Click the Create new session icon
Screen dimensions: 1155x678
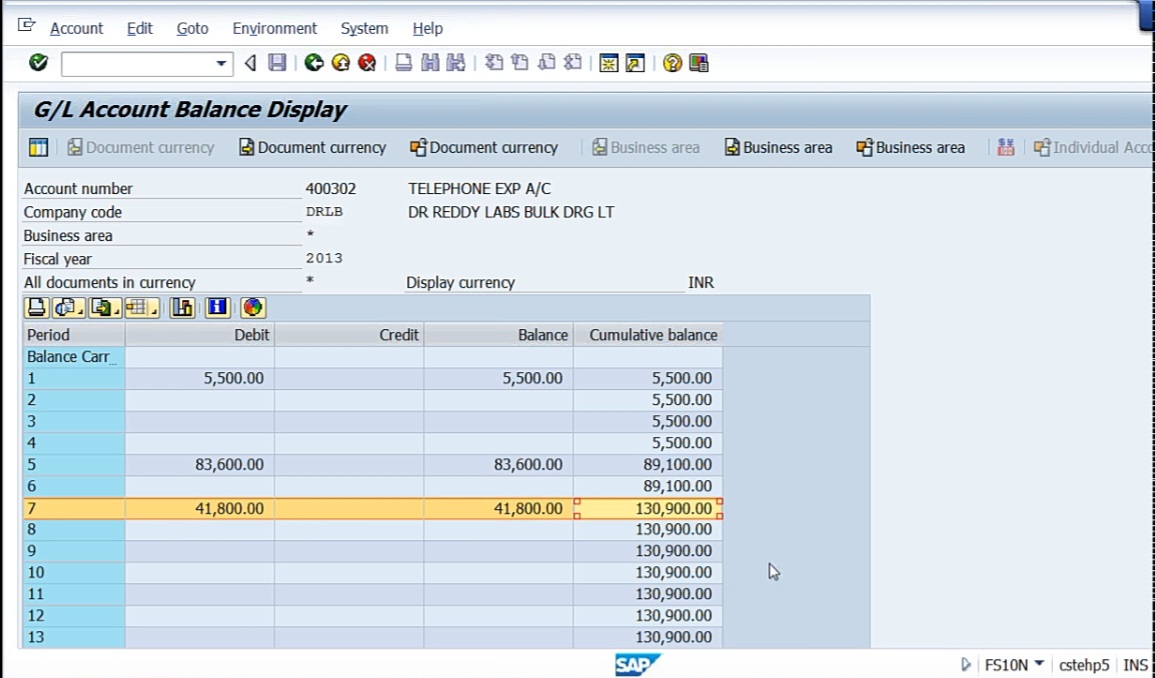tap(608, 63)
